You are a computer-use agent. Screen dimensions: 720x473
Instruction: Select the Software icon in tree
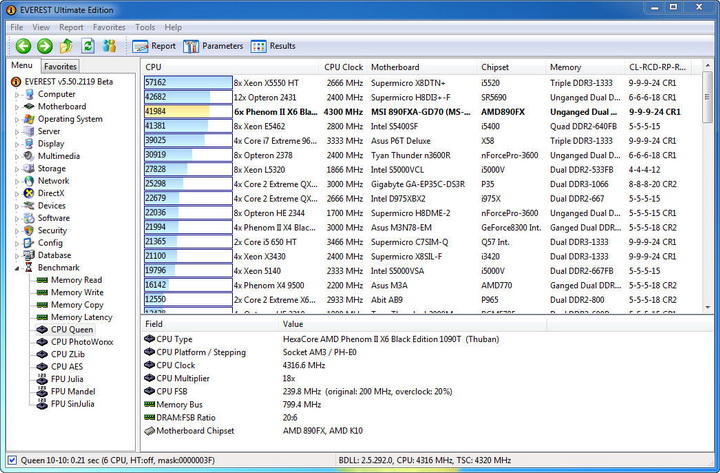(29, 218)
